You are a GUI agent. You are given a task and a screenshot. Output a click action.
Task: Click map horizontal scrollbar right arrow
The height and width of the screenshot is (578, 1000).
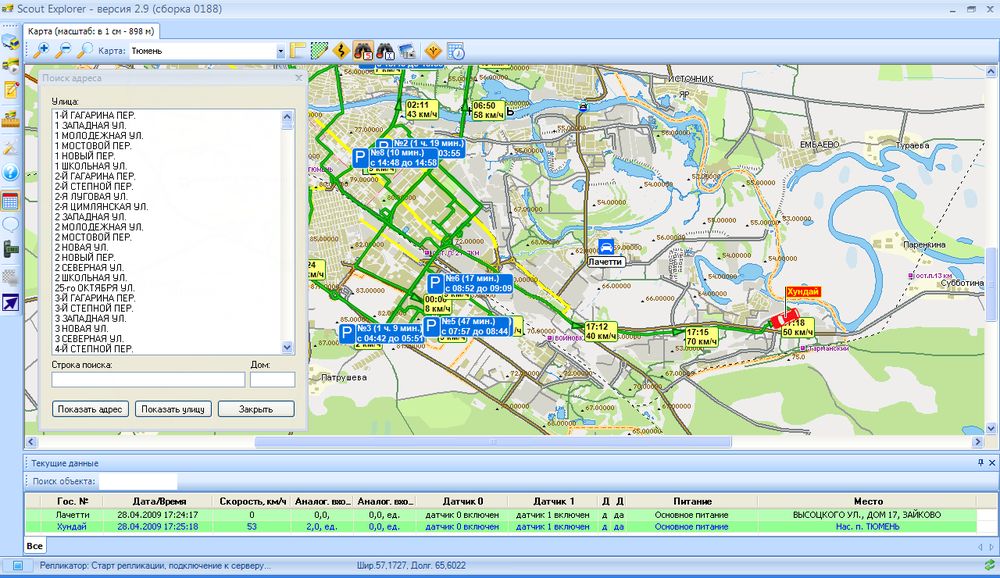point(978,441)
